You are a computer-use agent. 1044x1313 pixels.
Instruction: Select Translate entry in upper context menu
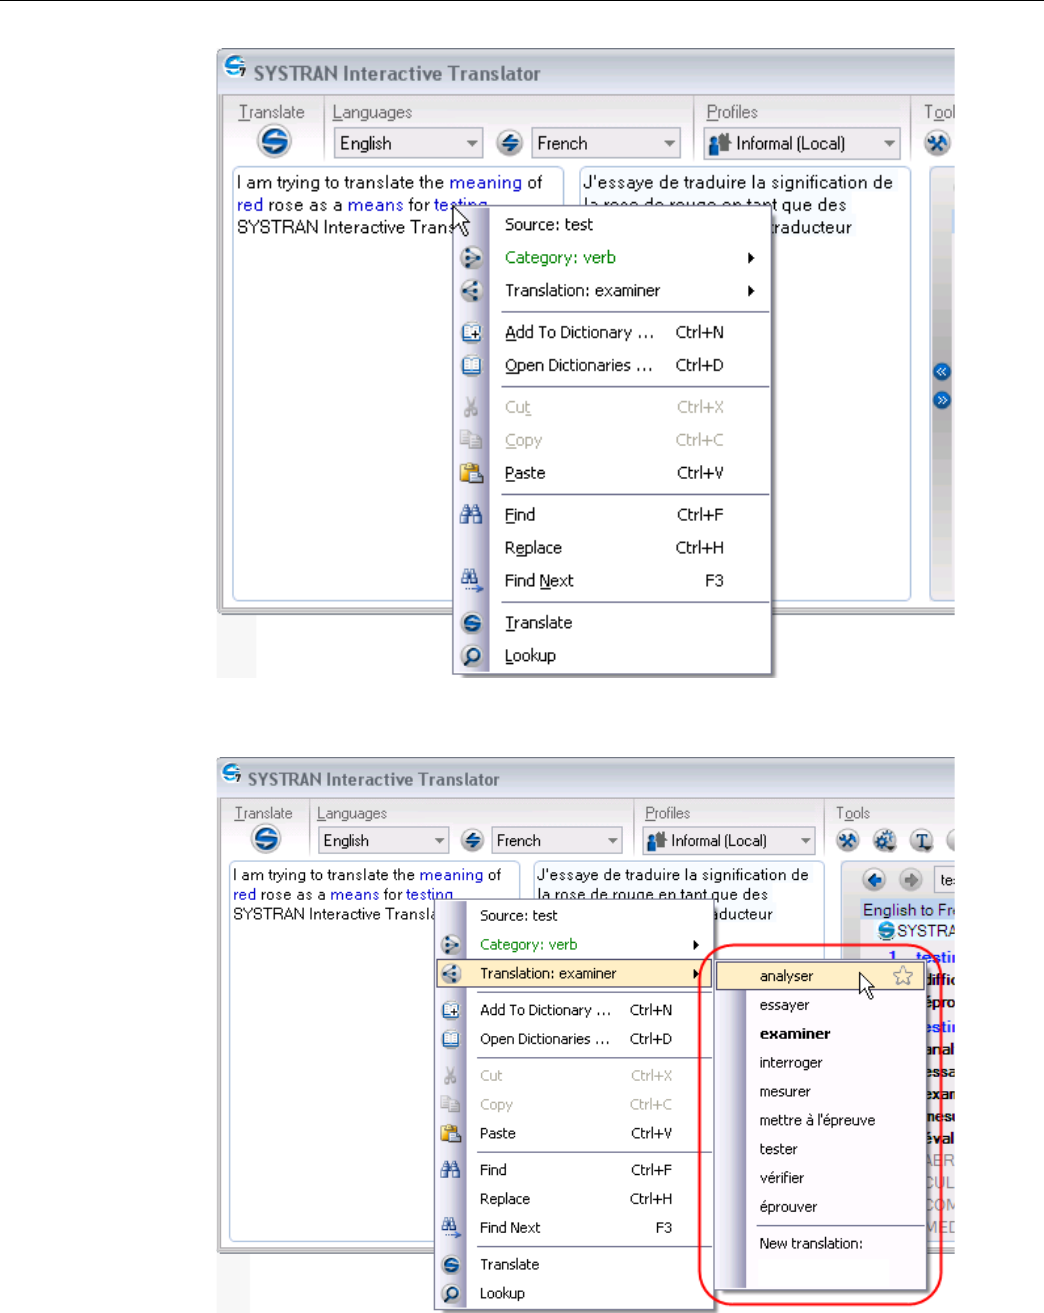pyautogui.click(x=629, y=623)
